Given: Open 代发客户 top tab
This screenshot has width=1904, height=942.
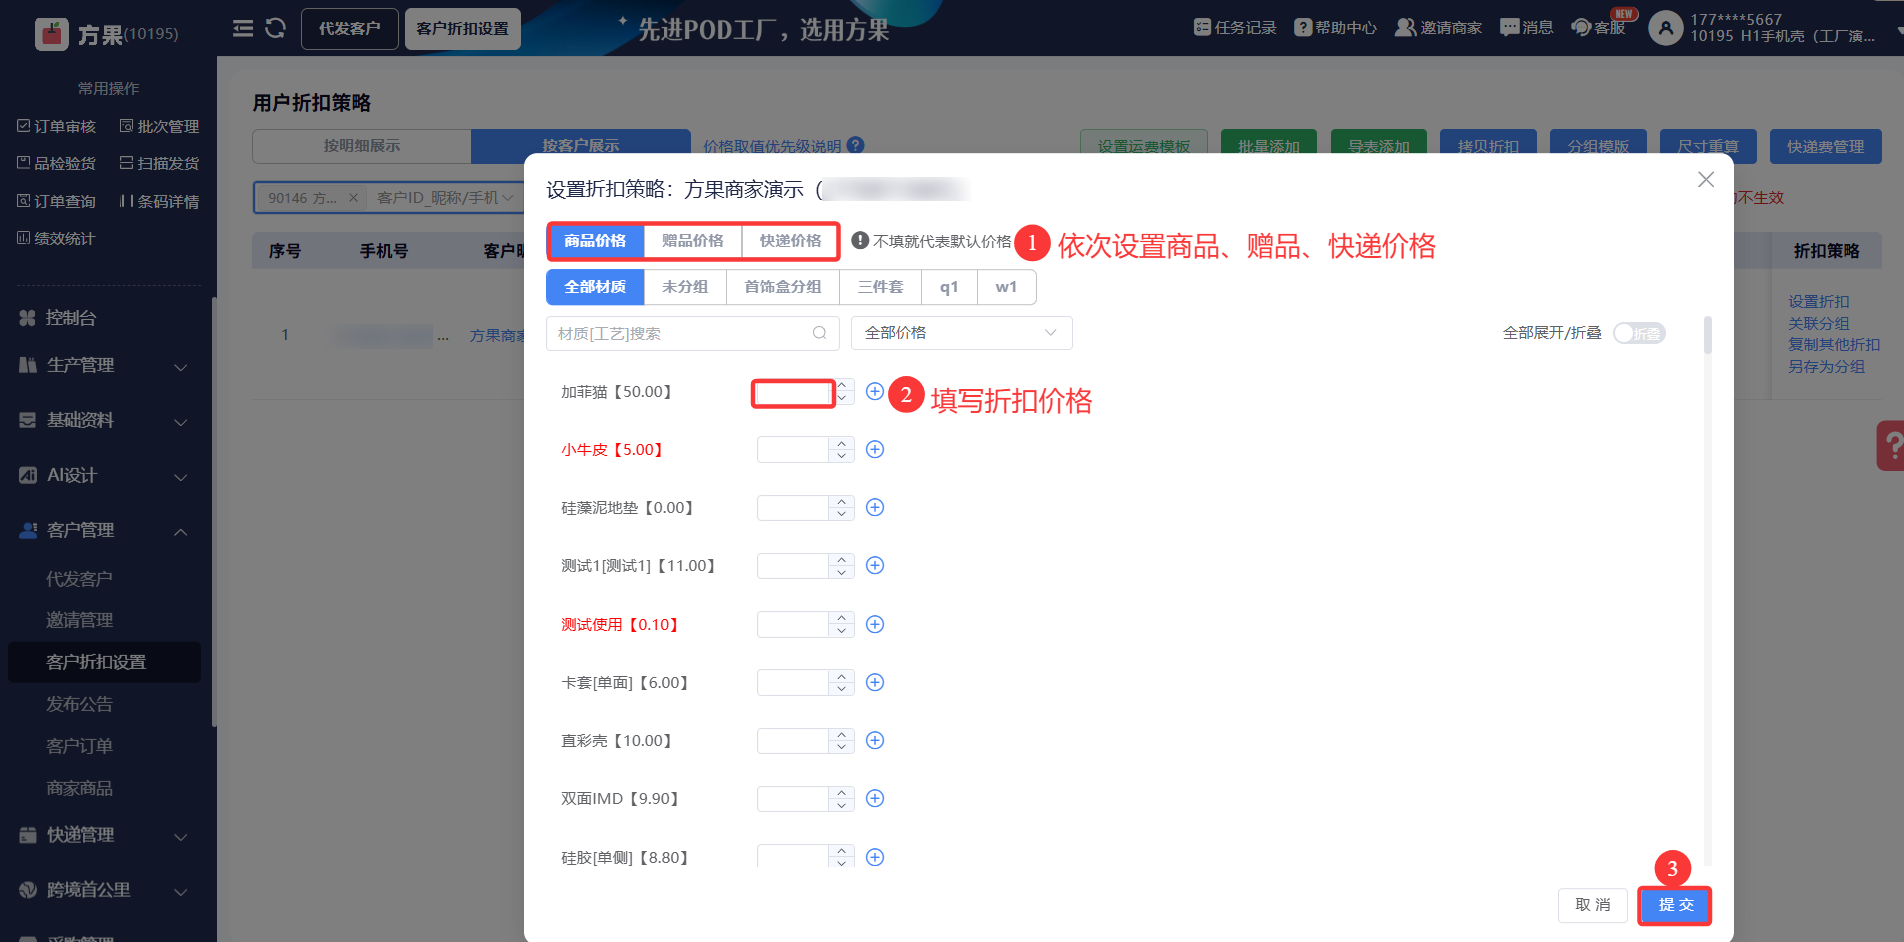Looking at the screenshot, I should click(x=350, y=29).
